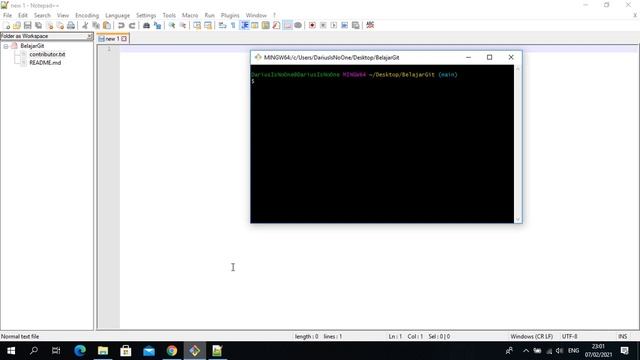Click the Copy toolbar icon
This screenshot has height=360, width=640.
[x=96, y=25]
